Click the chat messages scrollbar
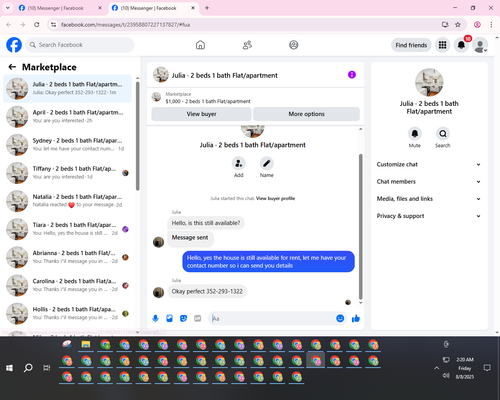This screenshot has width=500, height=400. pyautogui.click(x=360, y=227)
